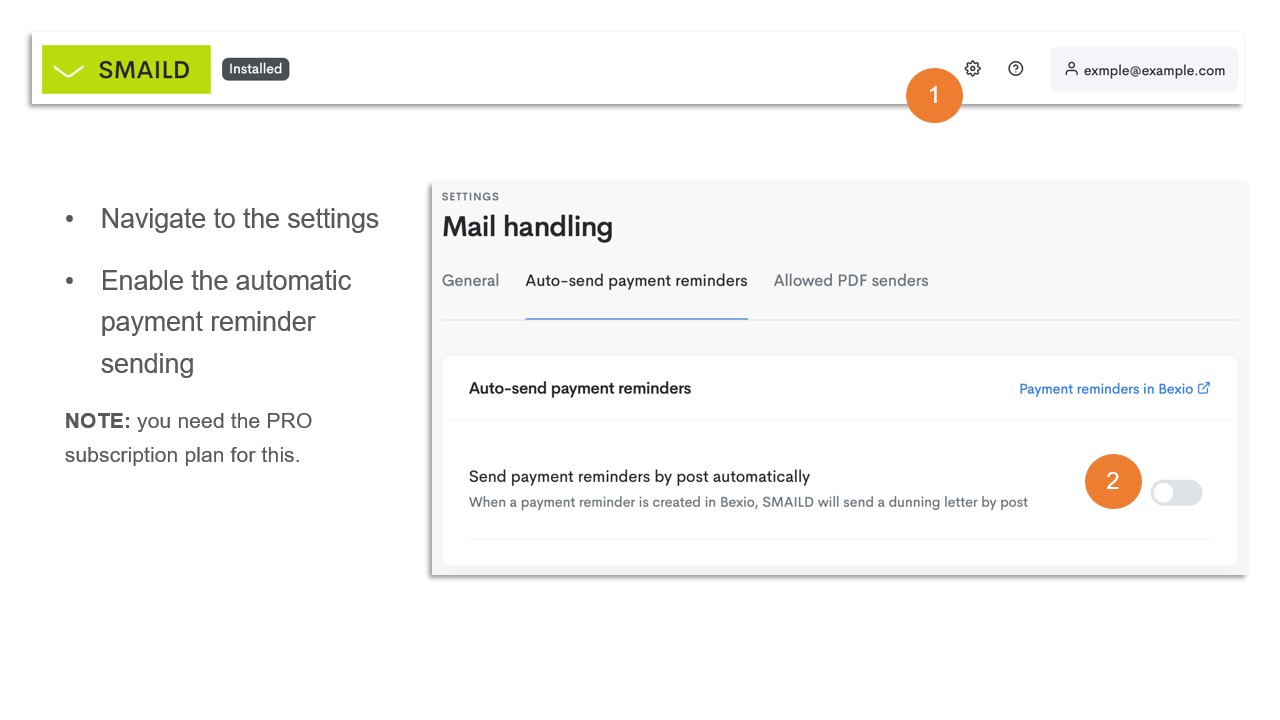Click the orange step marker numbered 1
Viewport: 1280px width, 720px height.
pos(934,95)
